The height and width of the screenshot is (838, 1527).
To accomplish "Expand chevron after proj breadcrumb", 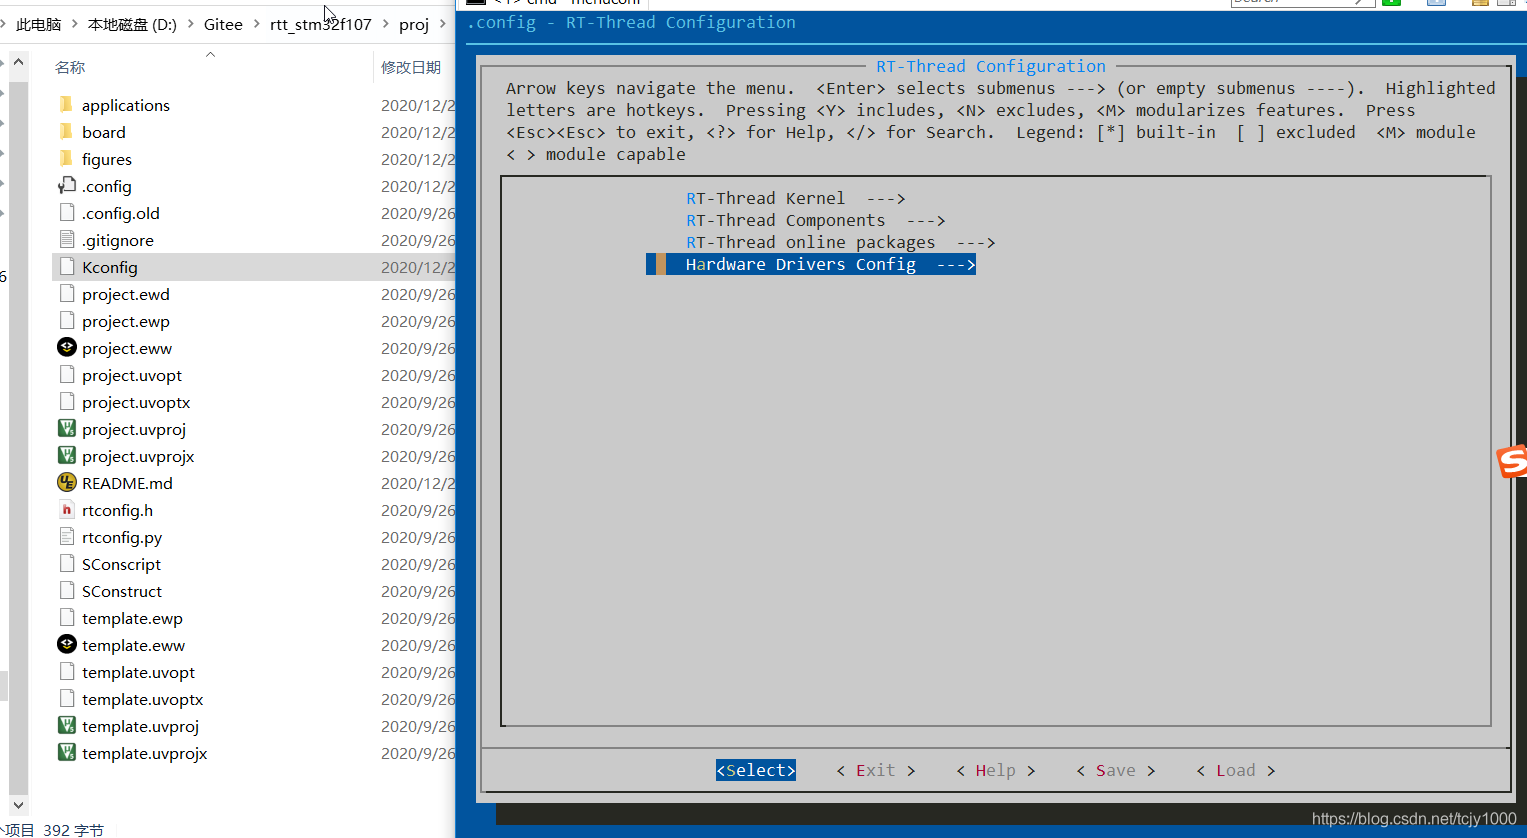I will tap(442, 24).
